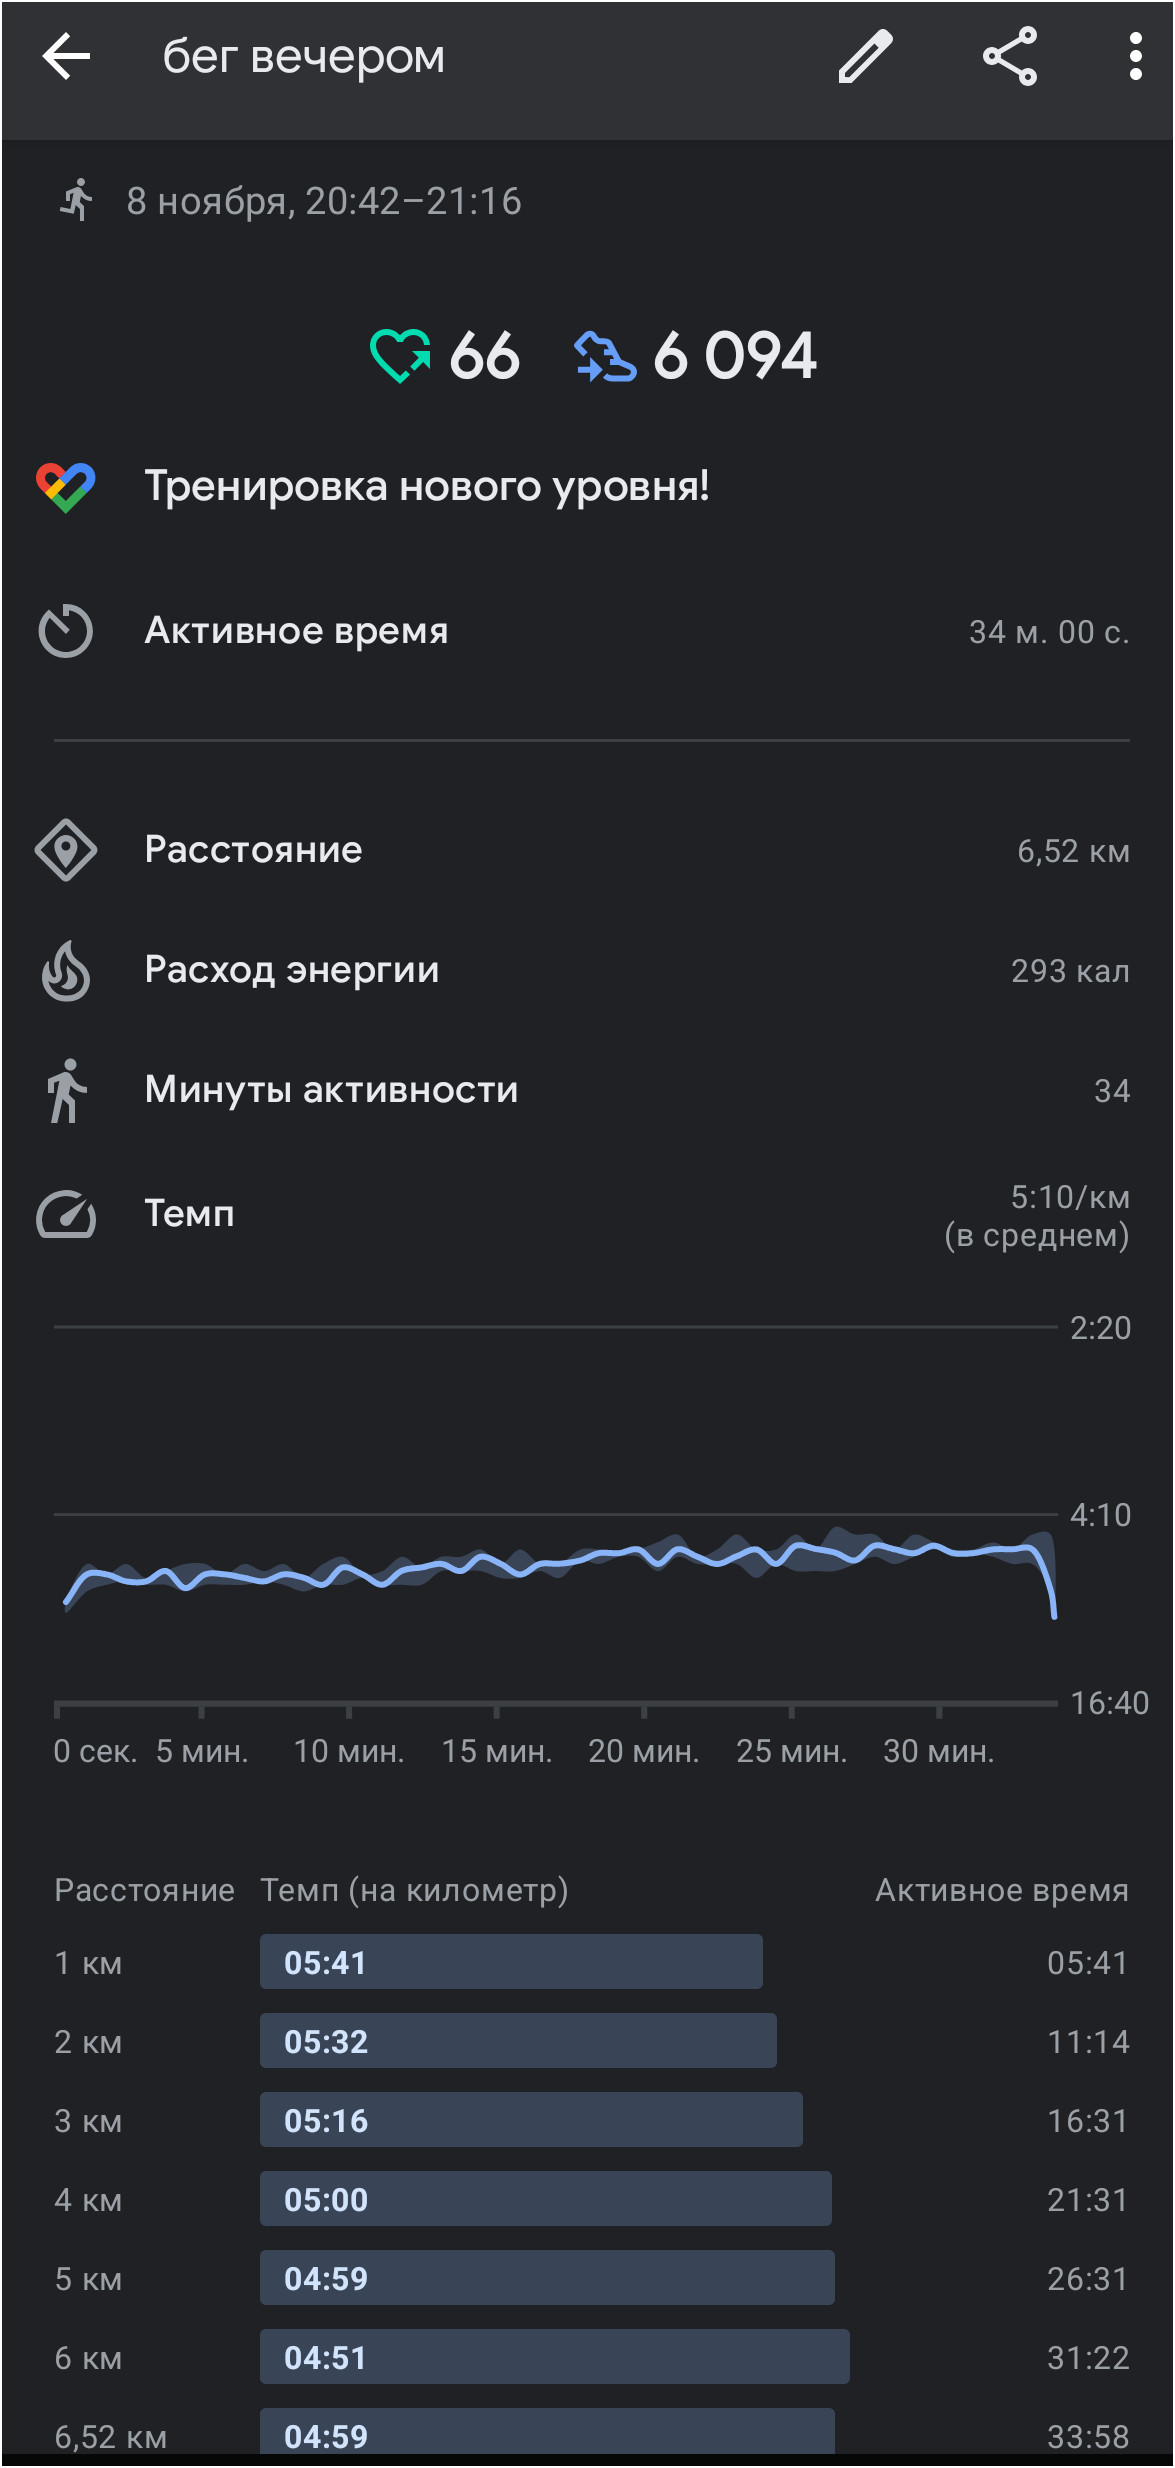Screen dimensions: 1175x2468
Task: Tap the steps shoe icon near 6 094
Action: click(x=605, y=357)
